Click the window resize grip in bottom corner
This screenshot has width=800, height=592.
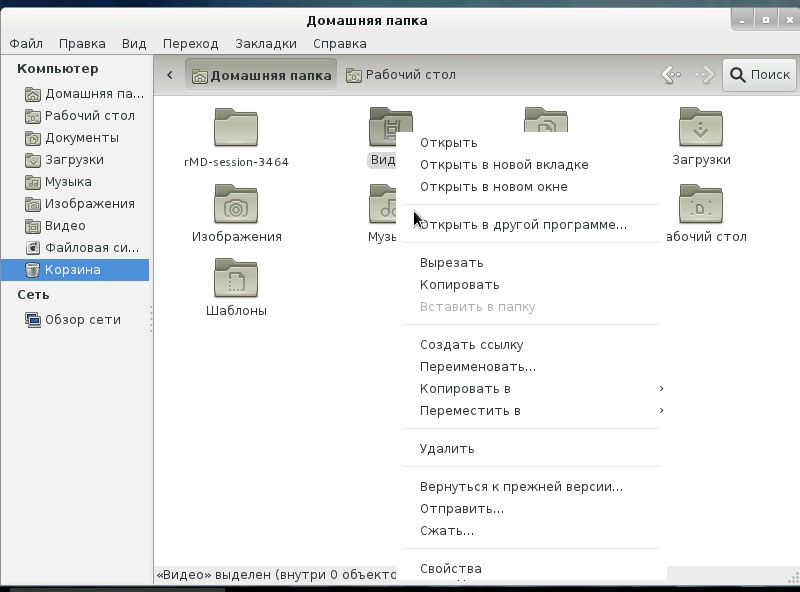coord(793,577)
